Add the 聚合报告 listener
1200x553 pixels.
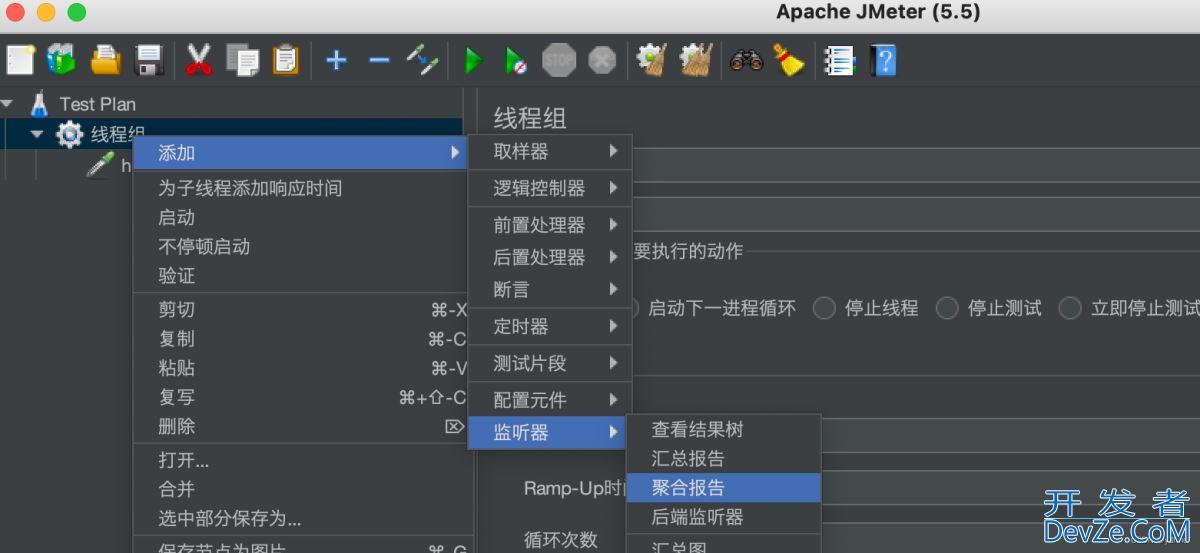(x=723, y=488)
